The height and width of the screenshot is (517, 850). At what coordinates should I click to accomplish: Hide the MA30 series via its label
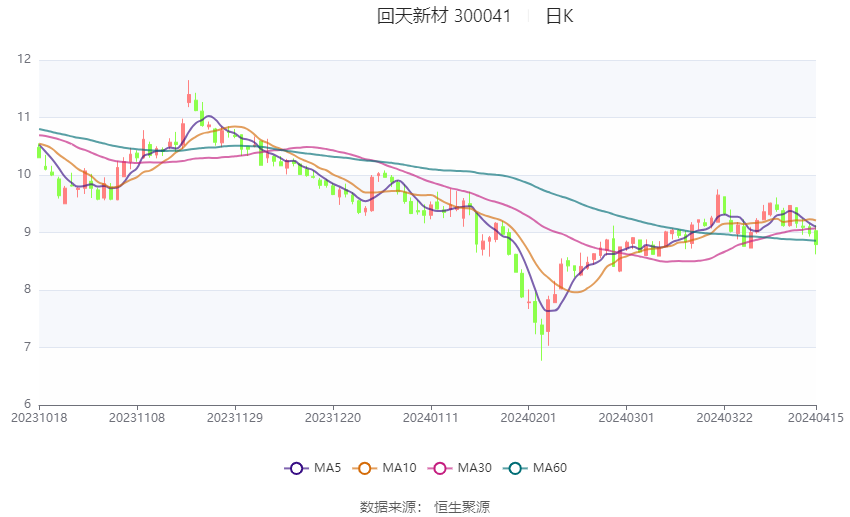pos(474,468)
